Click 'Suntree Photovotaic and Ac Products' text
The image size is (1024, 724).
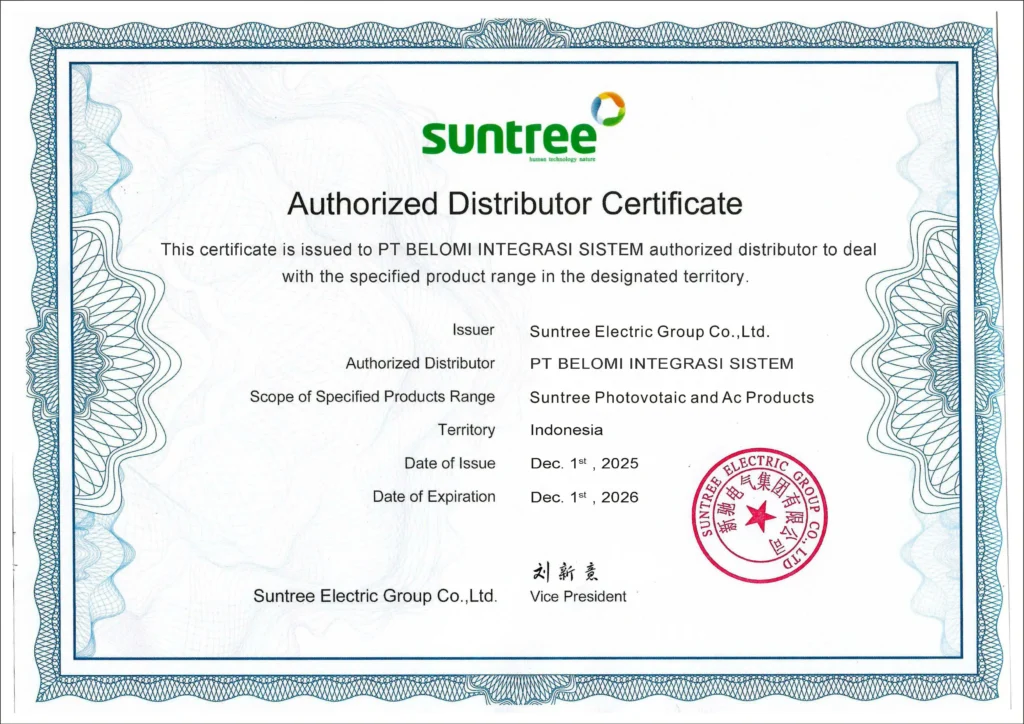672,398
